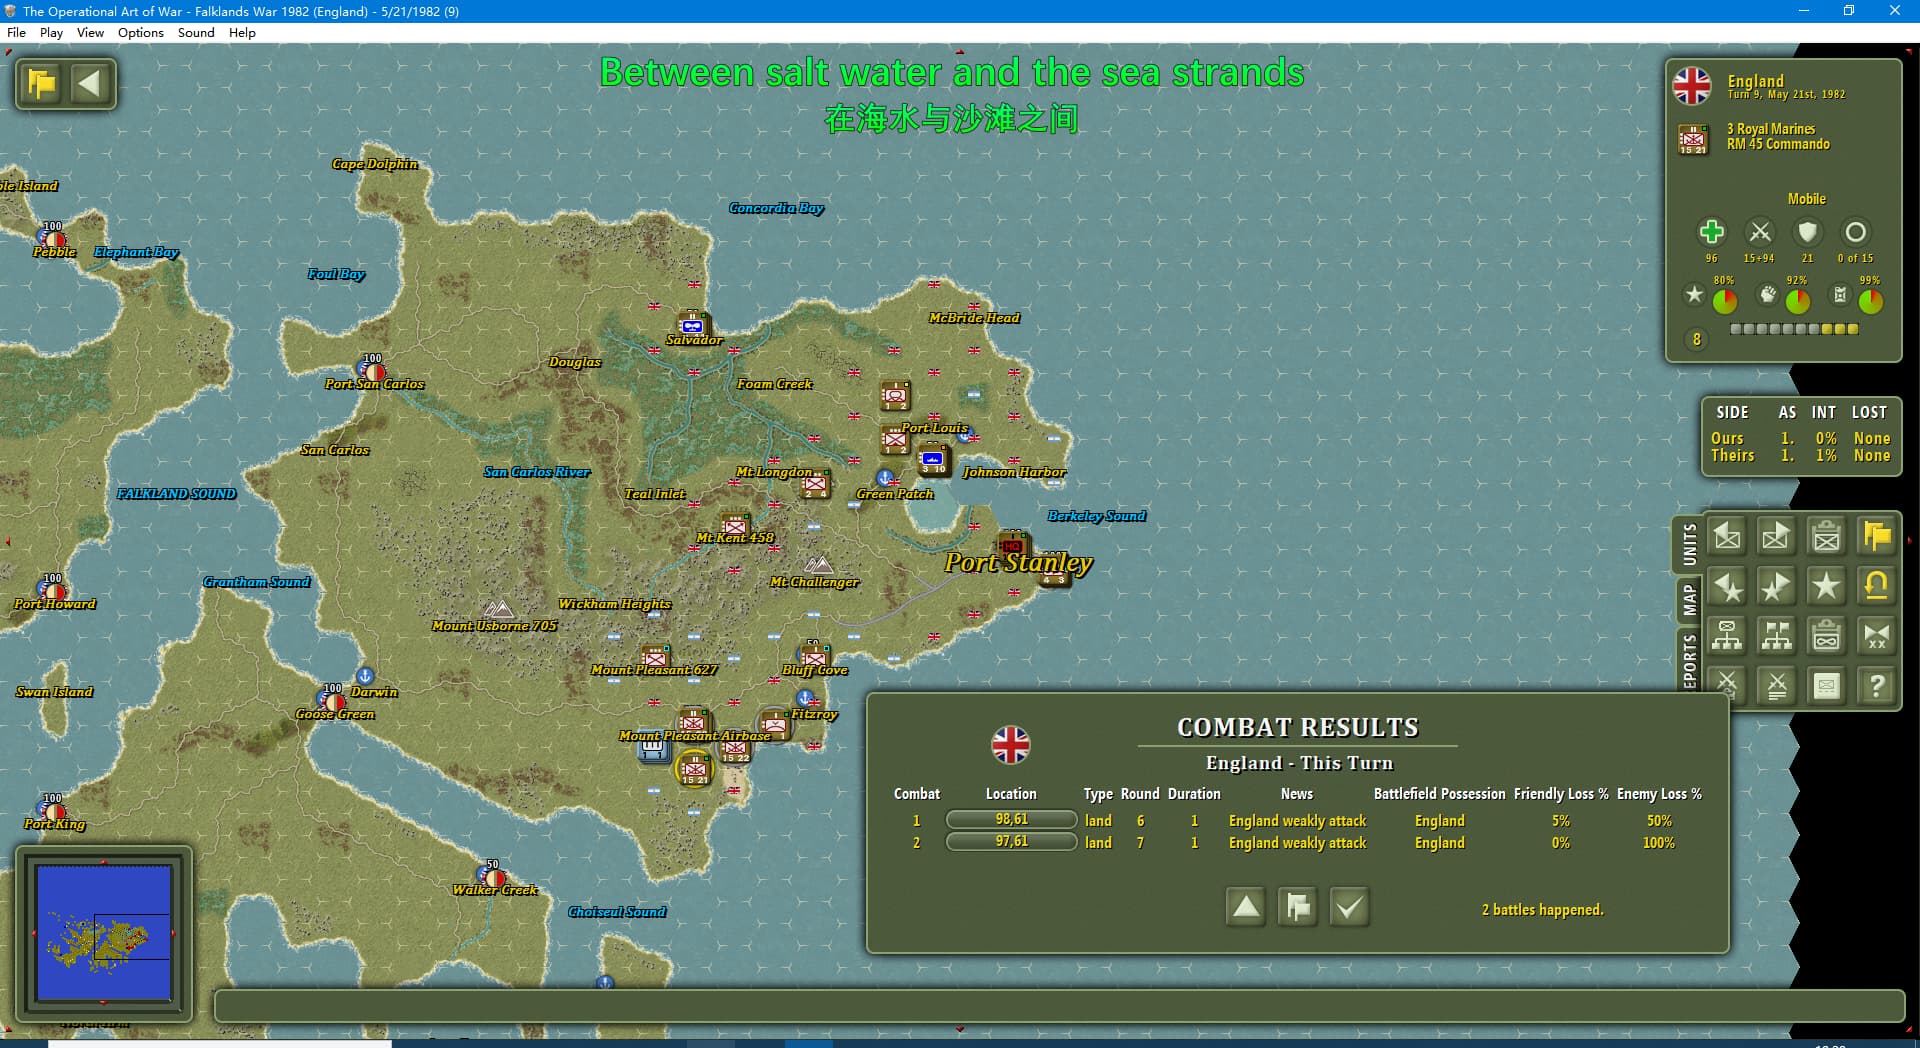Click the circle movement icon above 0 of 15

[1855, 232]
